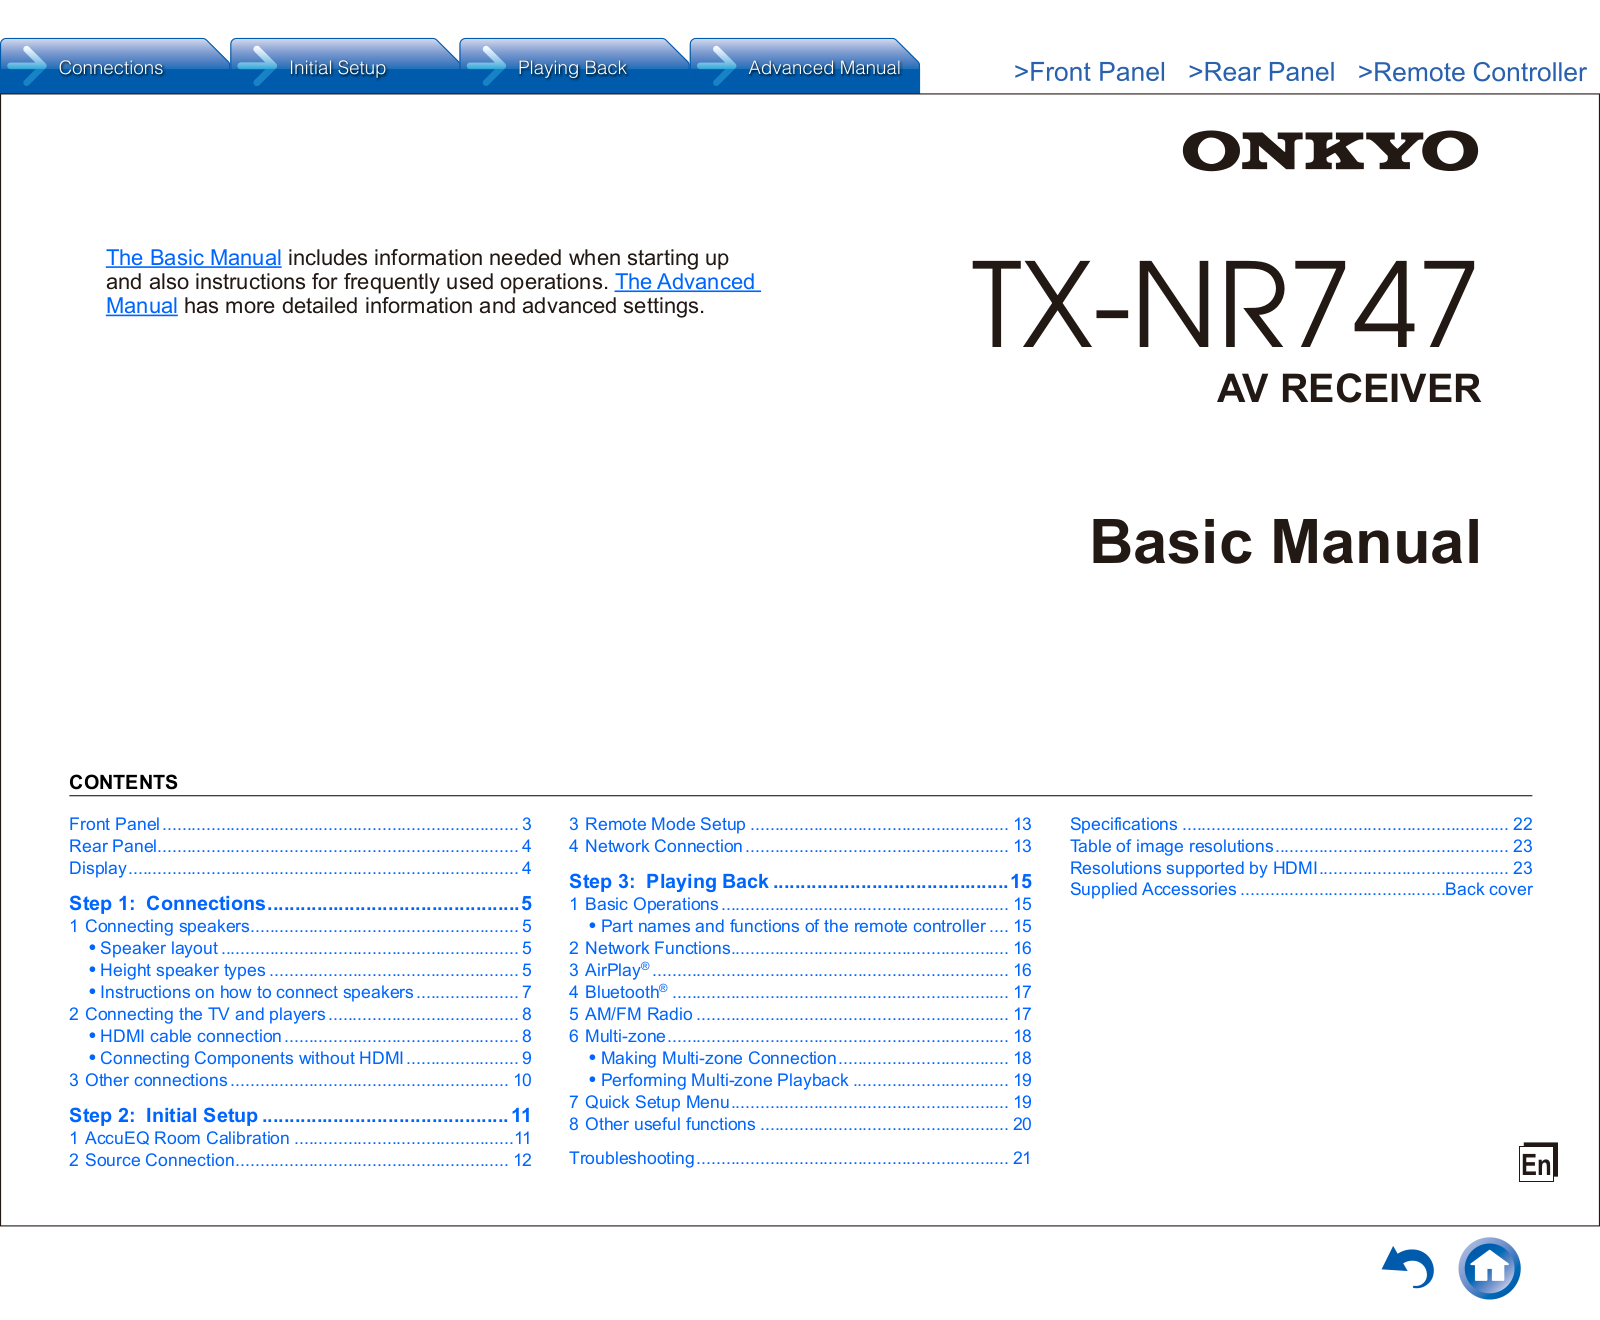Open 'Speaker layout' entry
The height and width of the screenshot is (1320, 1600).
click(310, 948)
